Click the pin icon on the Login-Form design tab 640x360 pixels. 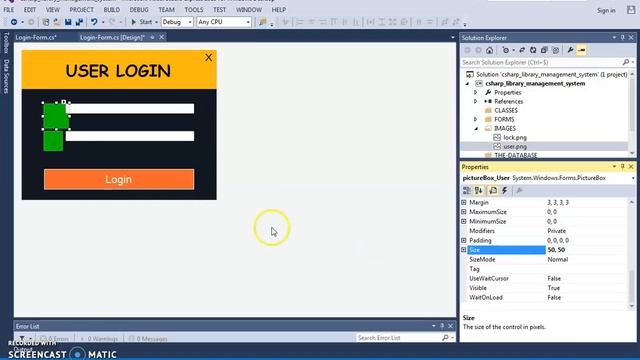[152, 37]
